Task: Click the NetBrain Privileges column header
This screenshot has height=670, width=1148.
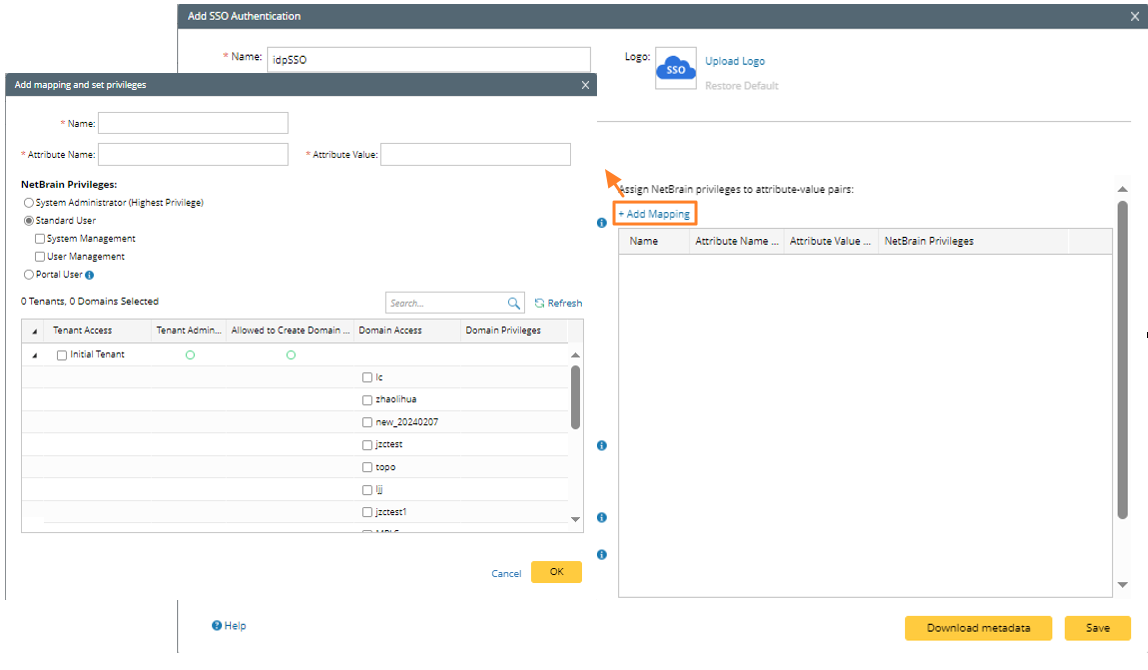Action: [x=929, y=241]
